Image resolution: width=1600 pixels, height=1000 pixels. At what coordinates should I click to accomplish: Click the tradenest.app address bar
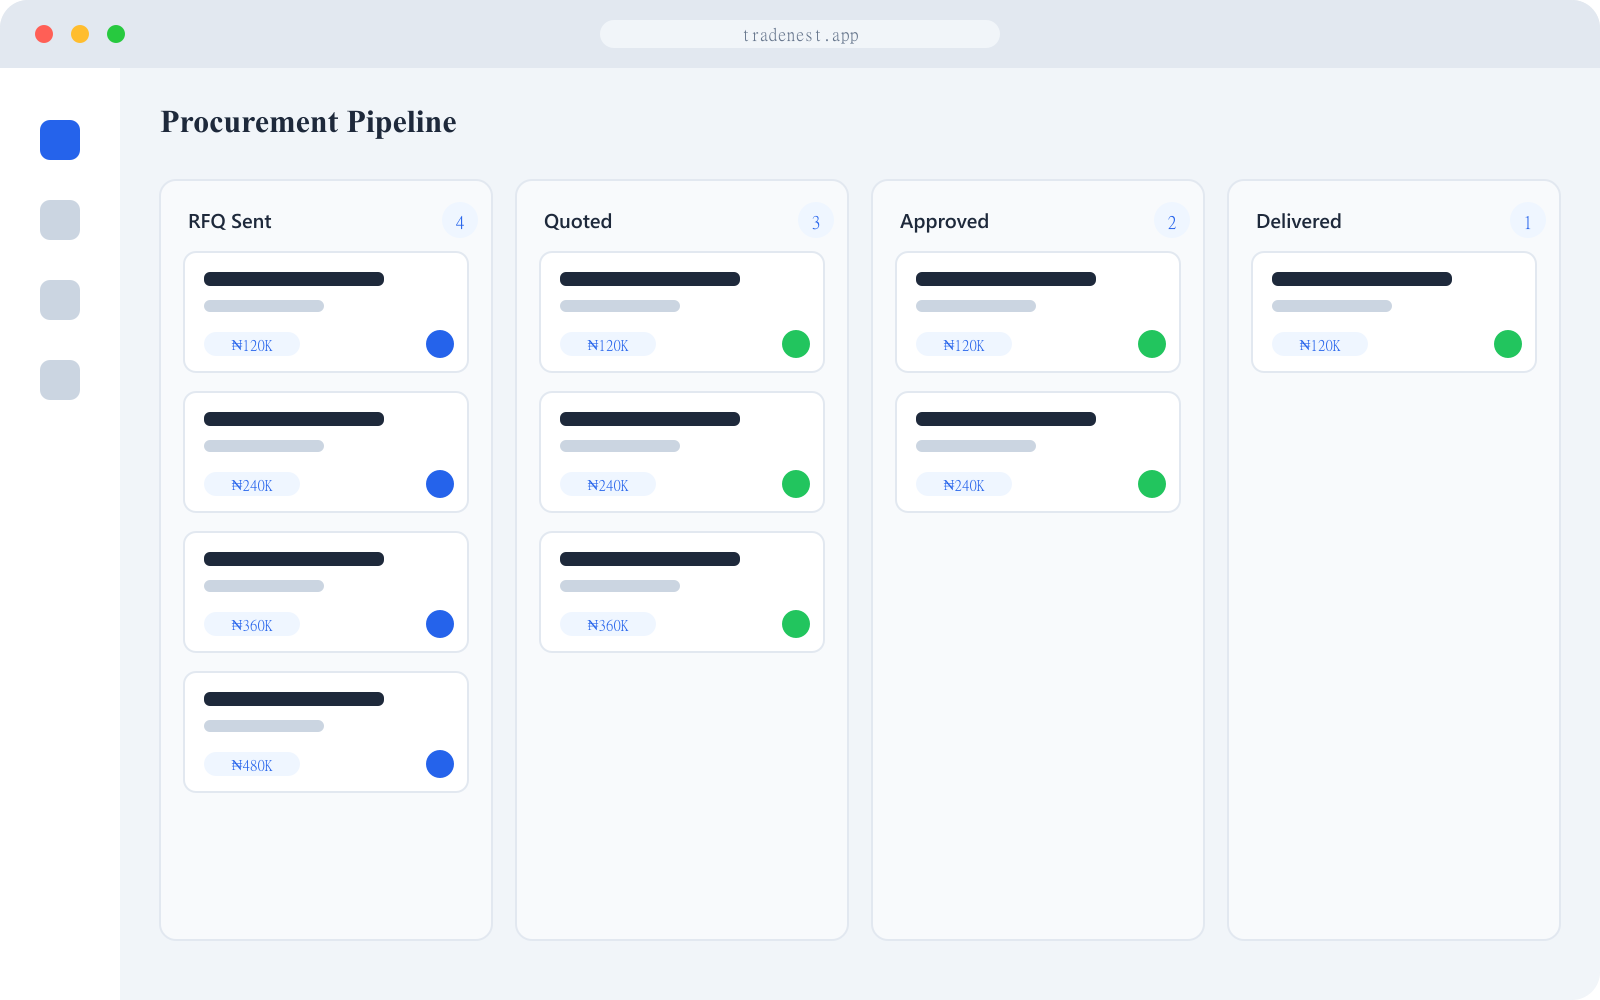click(800, 34)
